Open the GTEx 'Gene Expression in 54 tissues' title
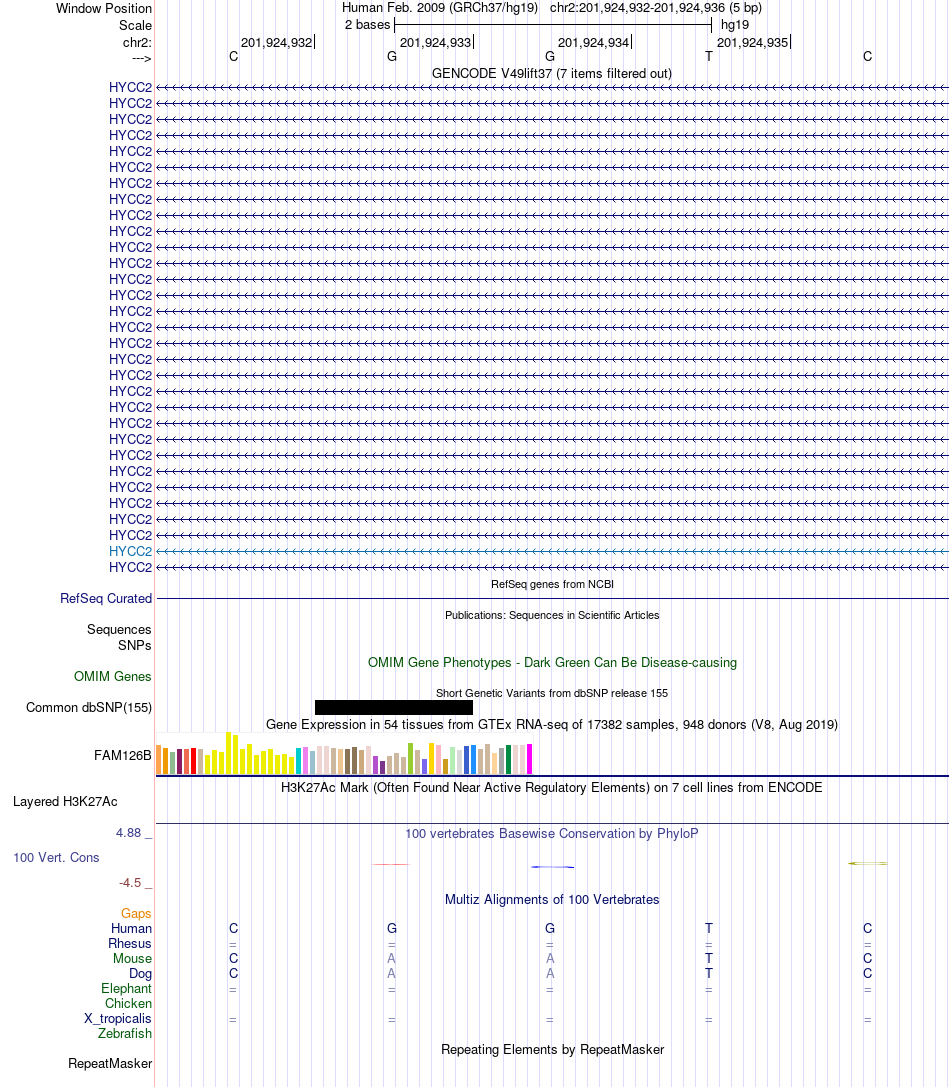Screen dimensions: 950x1087 [552, 725]
